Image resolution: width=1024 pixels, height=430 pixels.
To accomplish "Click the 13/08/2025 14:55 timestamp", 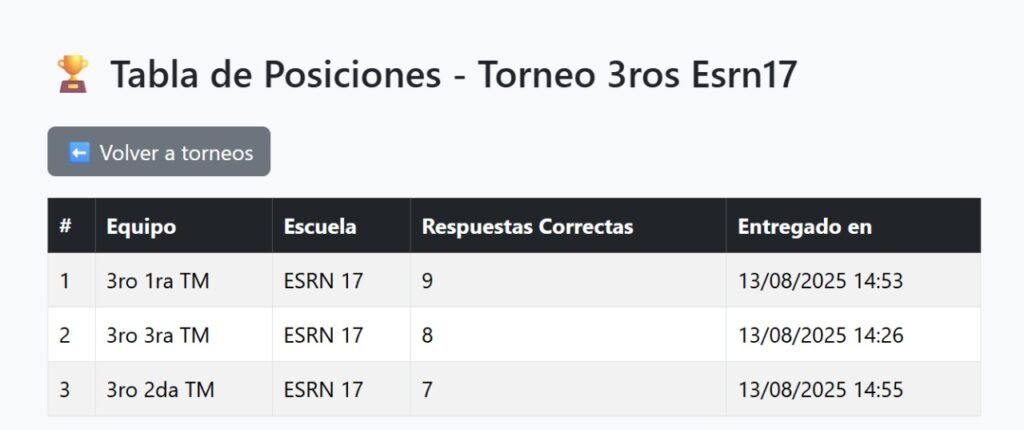I will 821,389.
